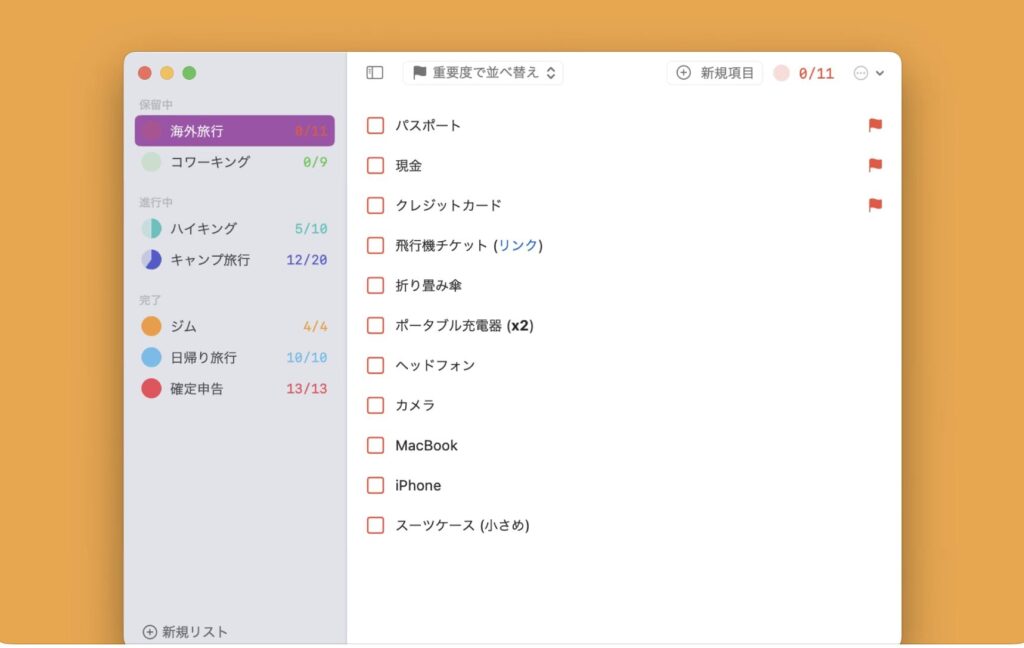Image resolution: width=1024 pixels, height=648 pixels.
Task: Open the 重要度で並べ替え sort dropdown
Action: [x=483, y=73]
